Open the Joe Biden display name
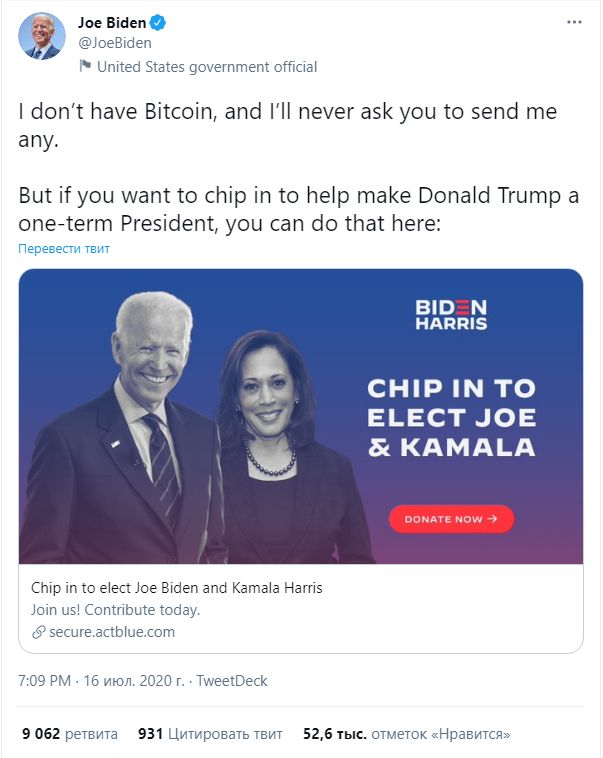 click(x=112, y=23)
